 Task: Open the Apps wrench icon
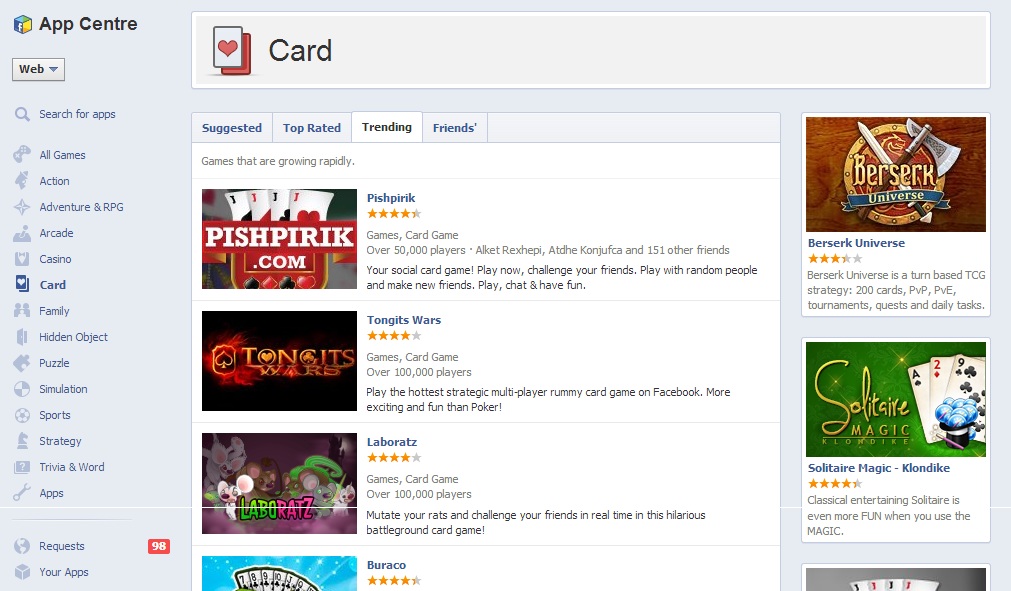click(22, 493)
